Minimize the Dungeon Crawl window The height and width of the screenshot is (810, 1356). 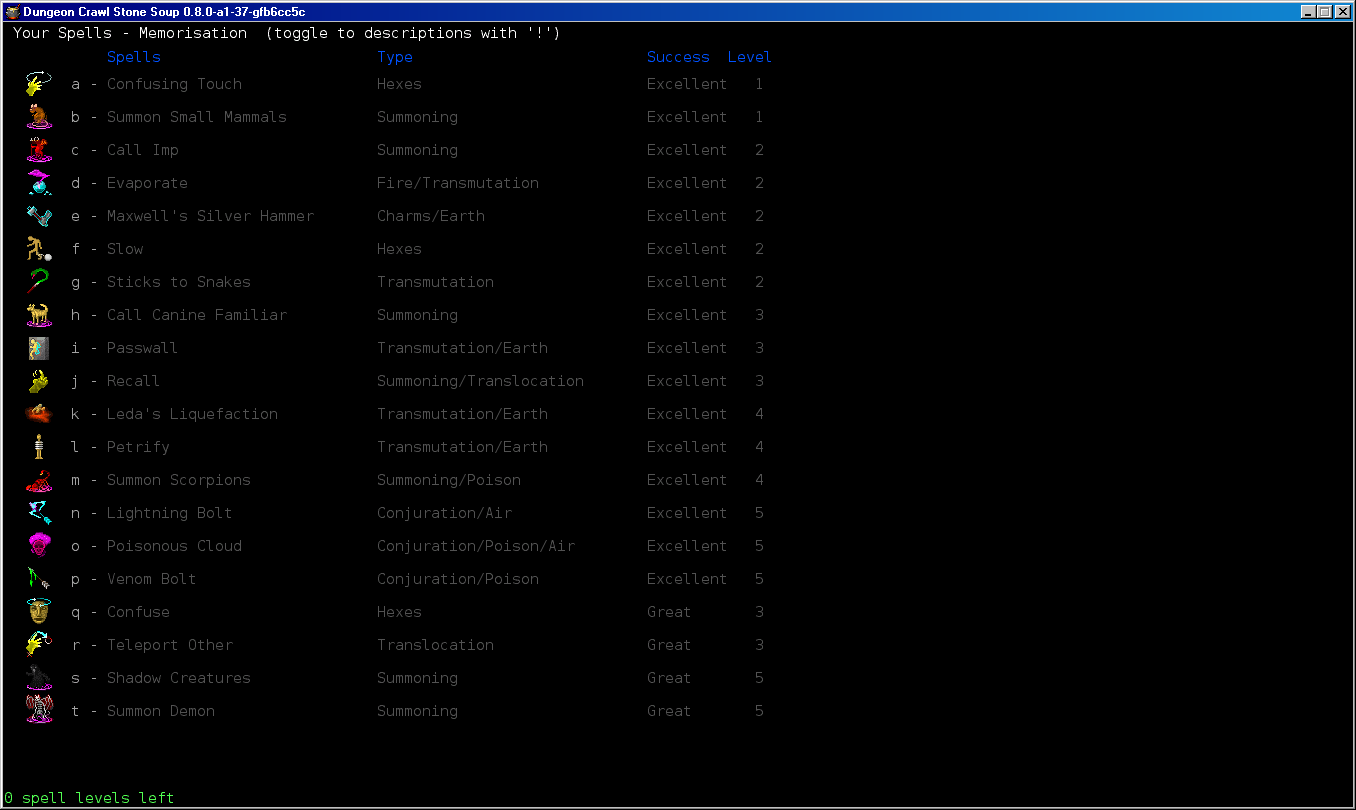coord(1309,12)
